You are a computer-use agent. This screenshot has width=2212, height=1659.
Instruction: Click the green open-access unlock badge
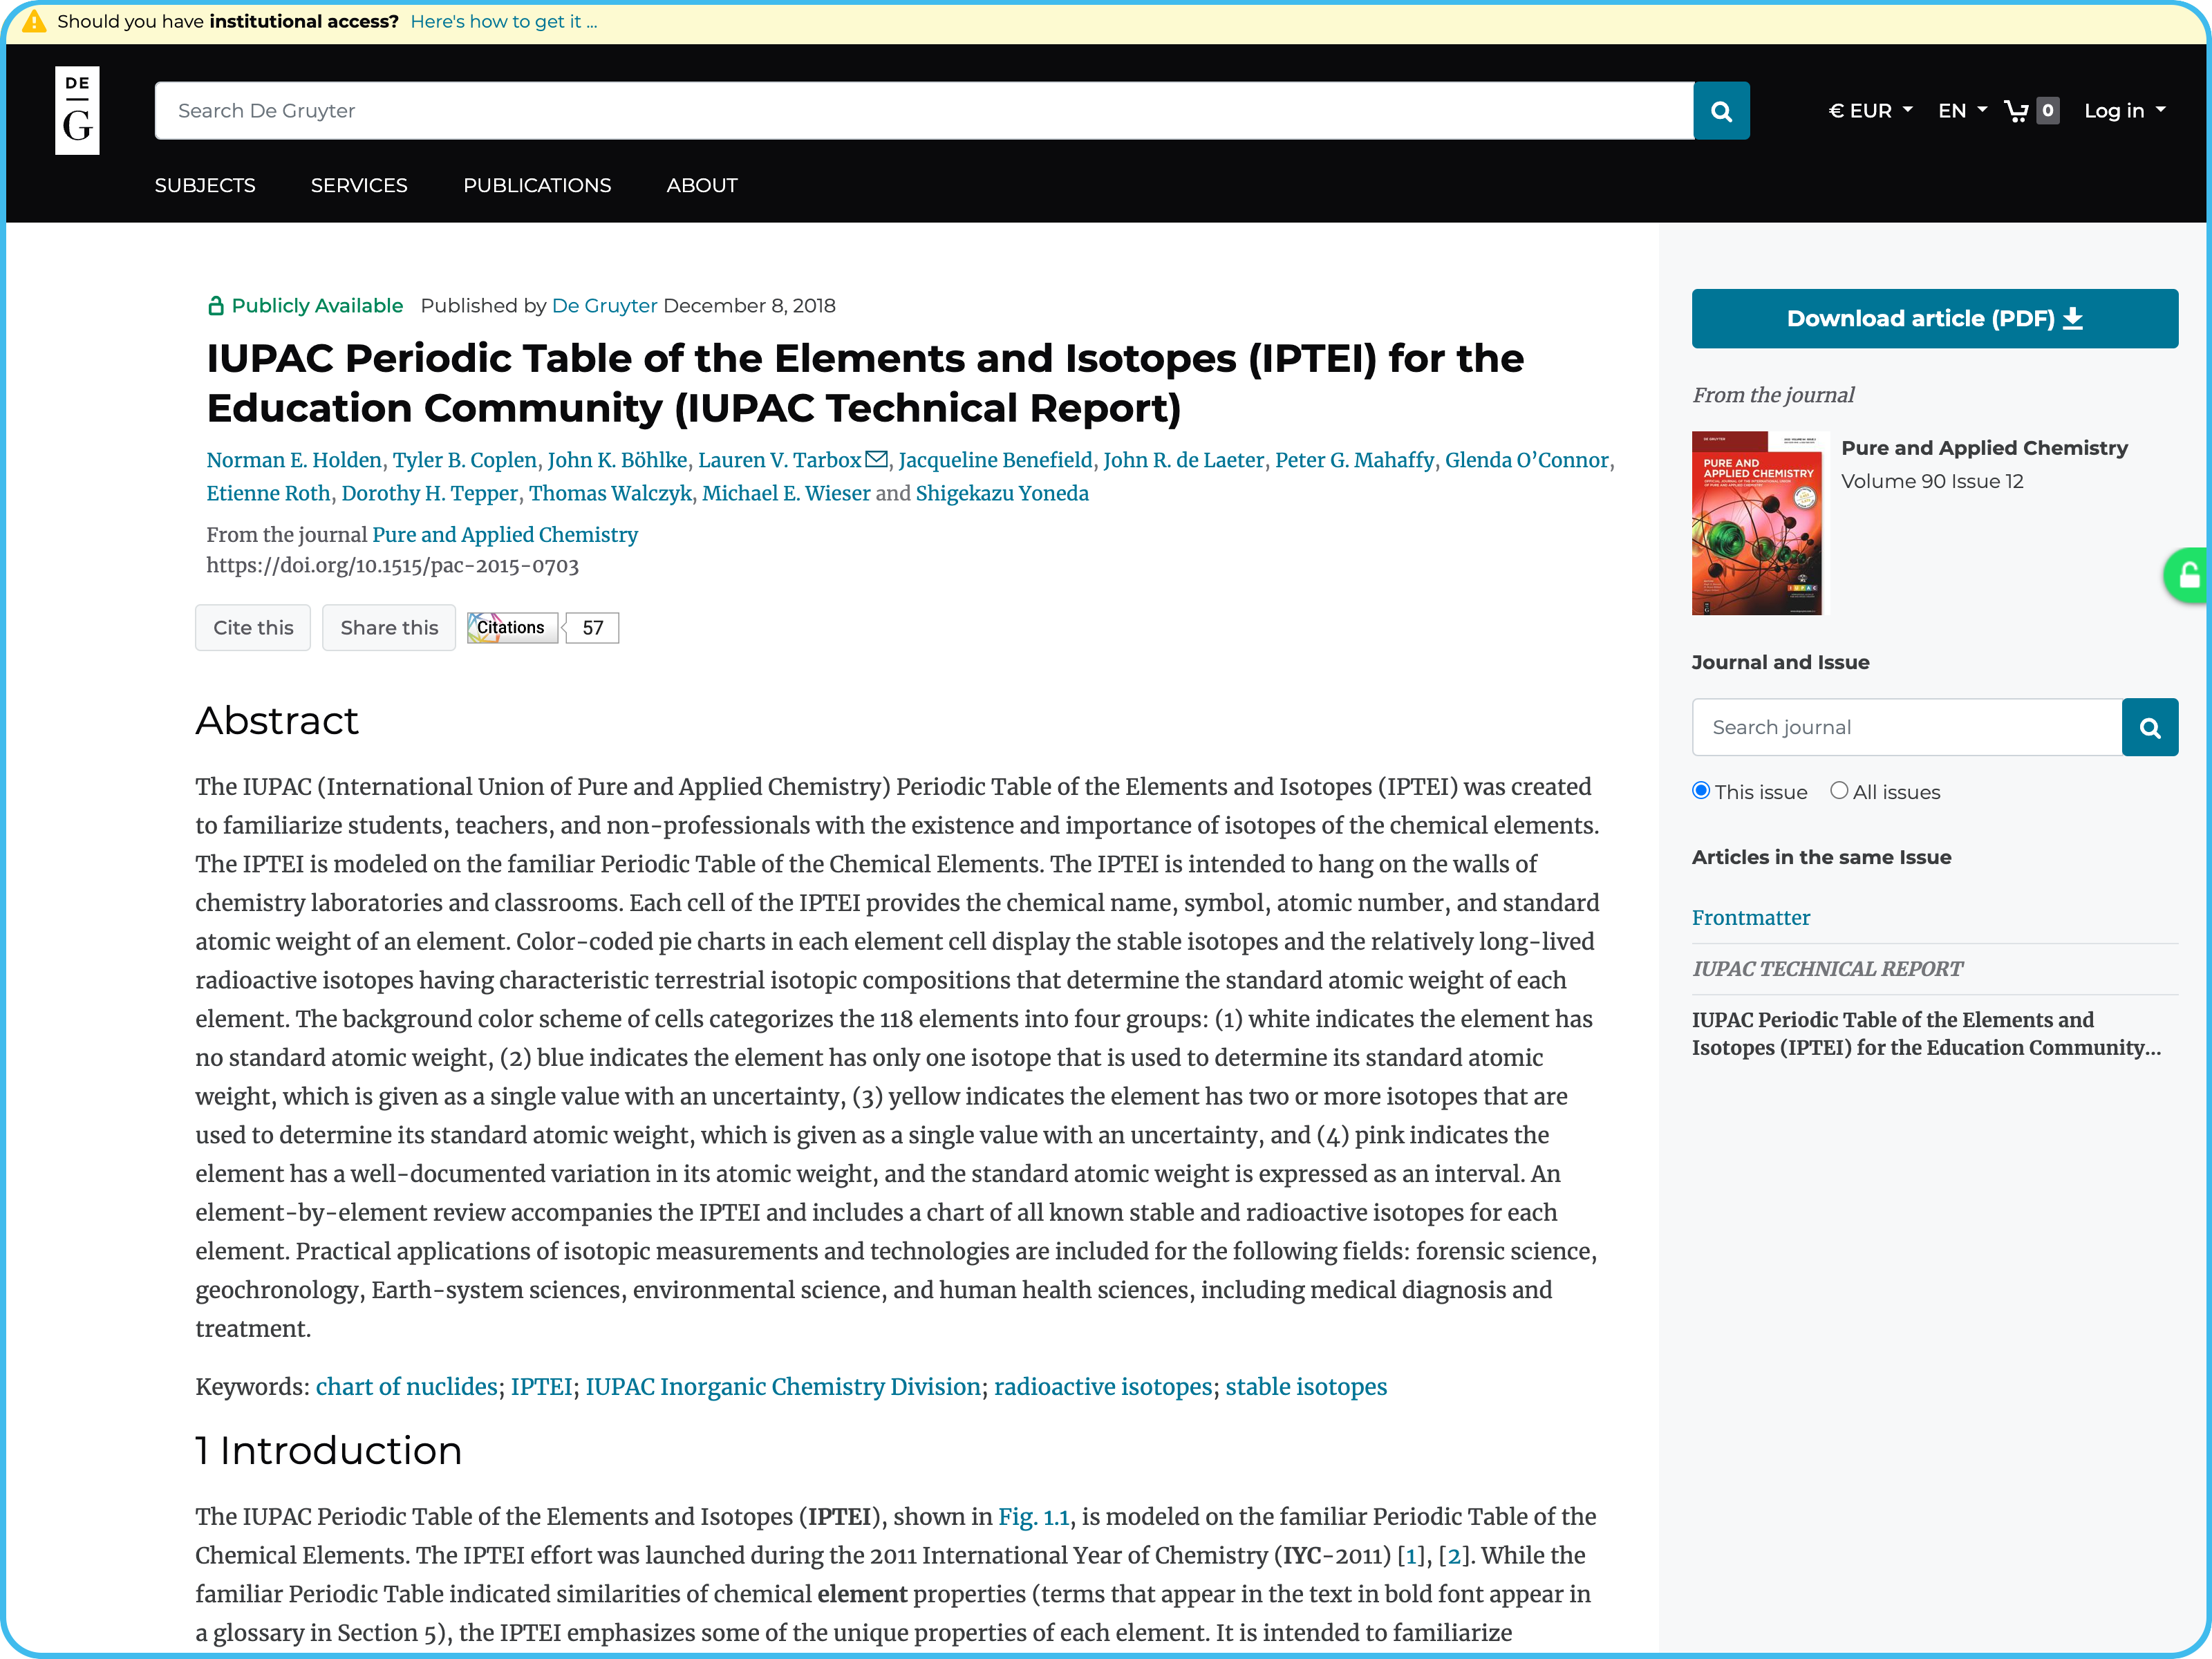(2189, 575)
